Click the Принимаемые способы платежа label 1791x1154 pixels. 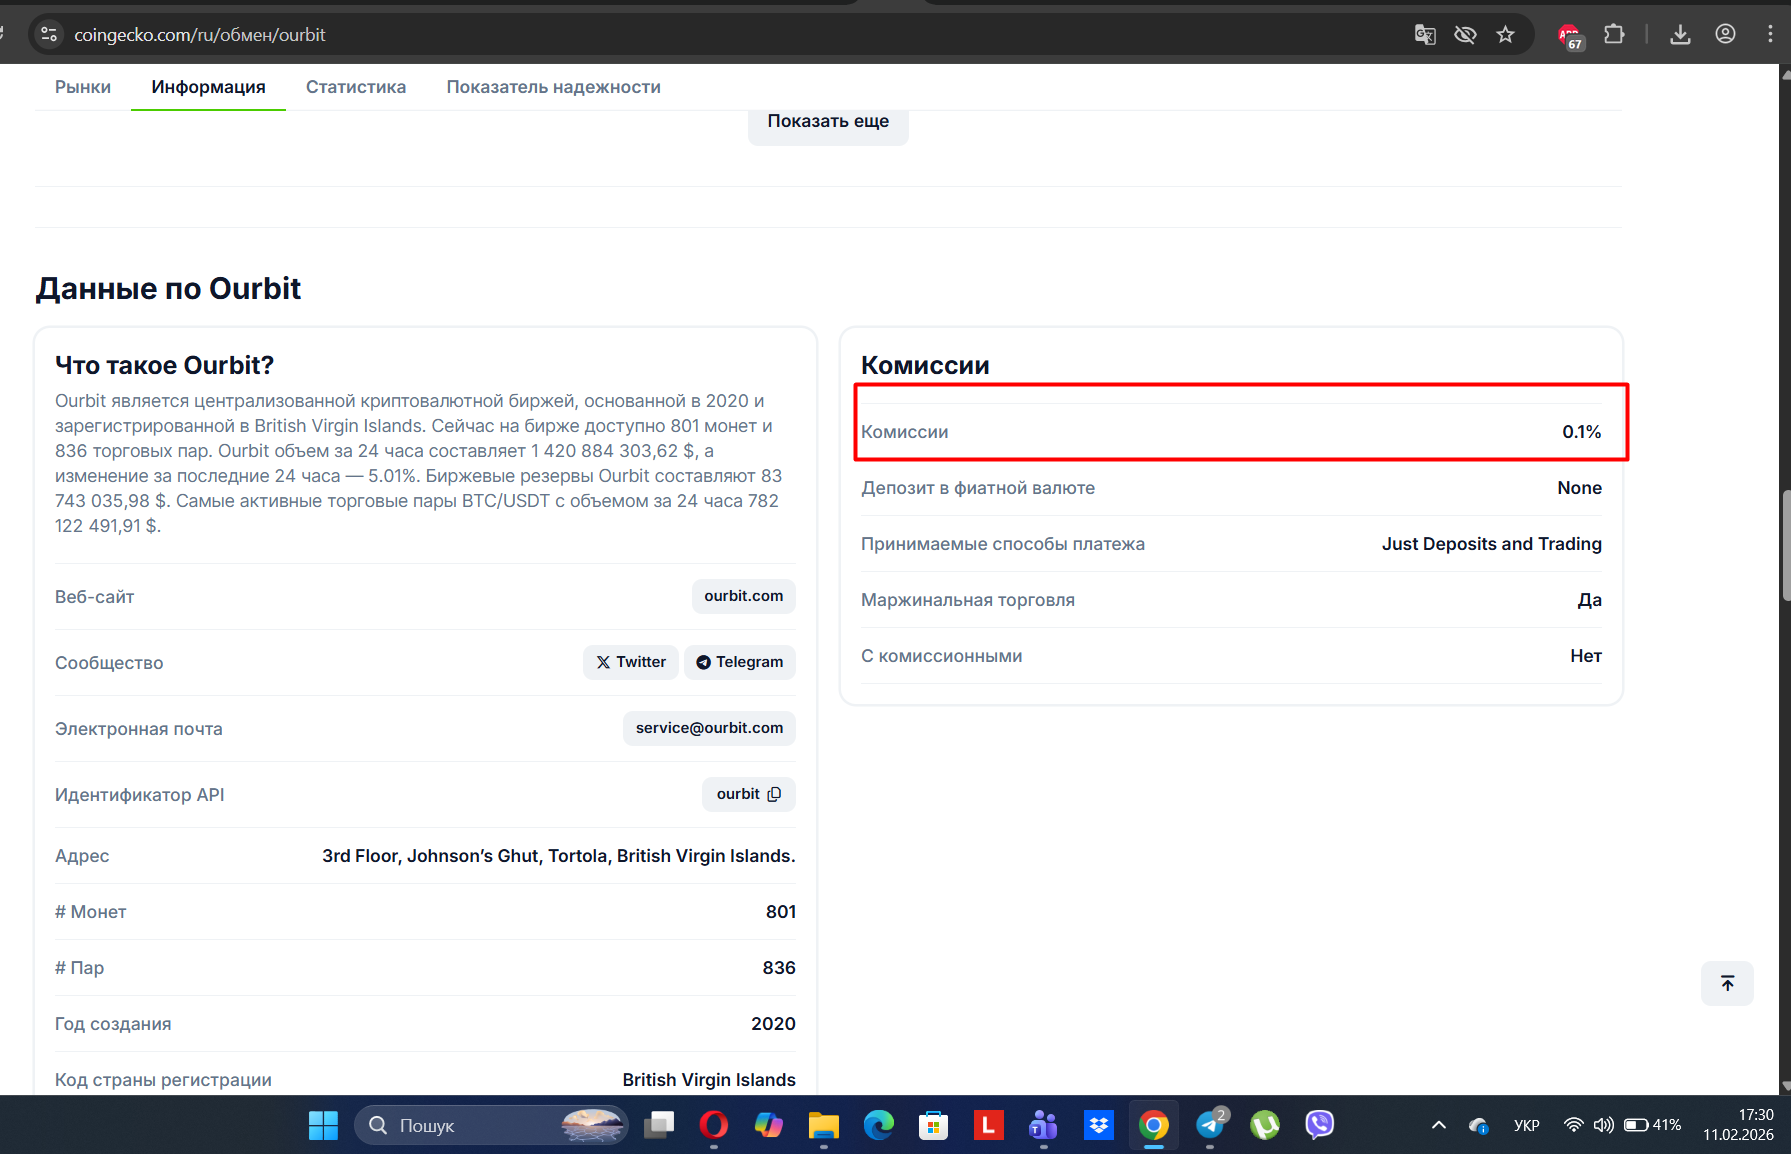(x=1003, y=544)
